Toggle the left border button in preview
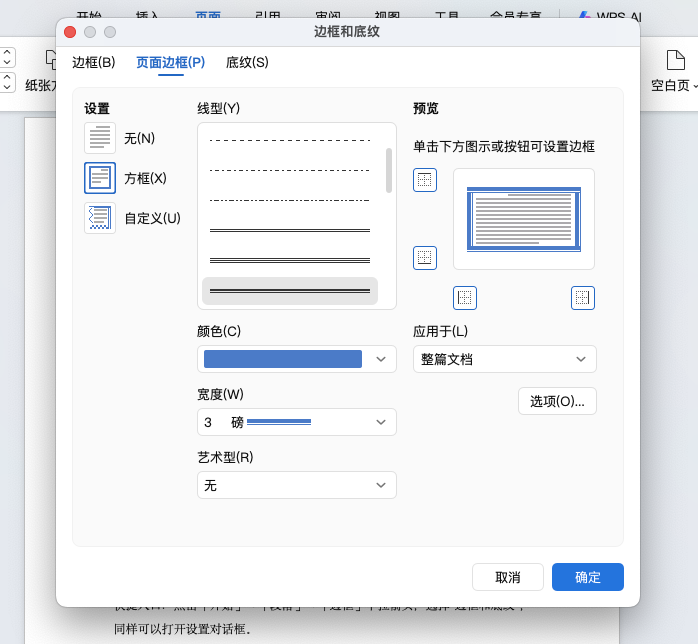698x644 pixels. coord(465,298)
